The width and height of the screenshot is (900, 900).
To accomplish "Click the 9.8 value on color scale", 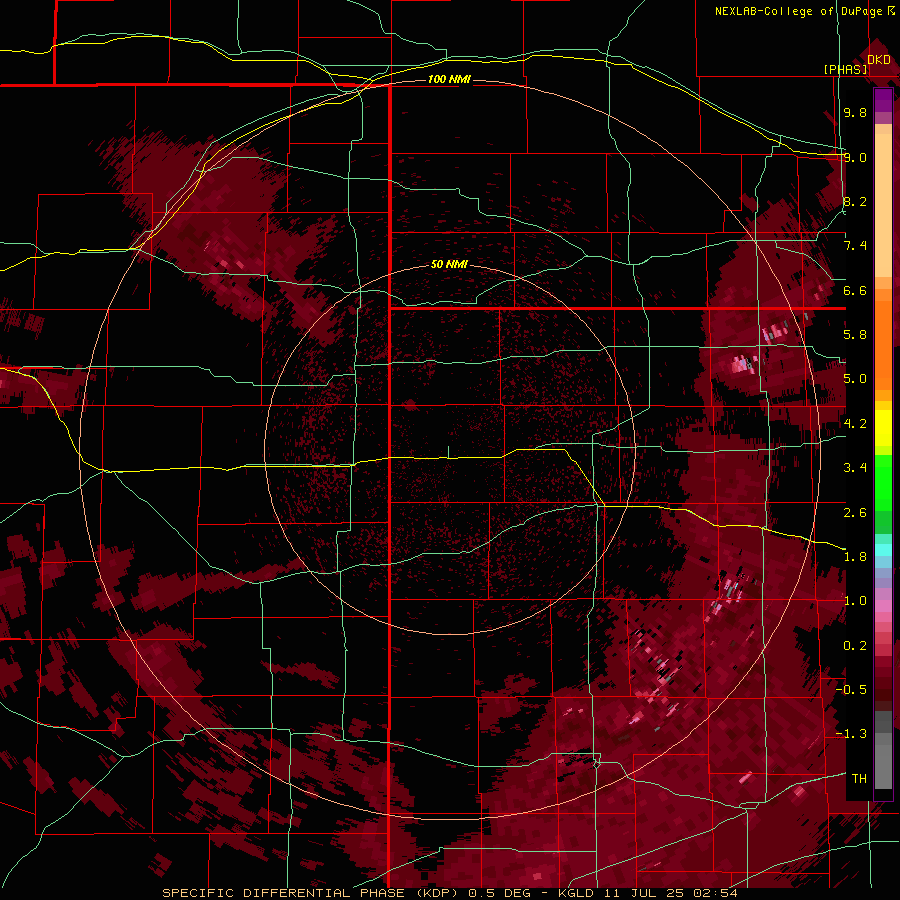I will click(855, 112).
